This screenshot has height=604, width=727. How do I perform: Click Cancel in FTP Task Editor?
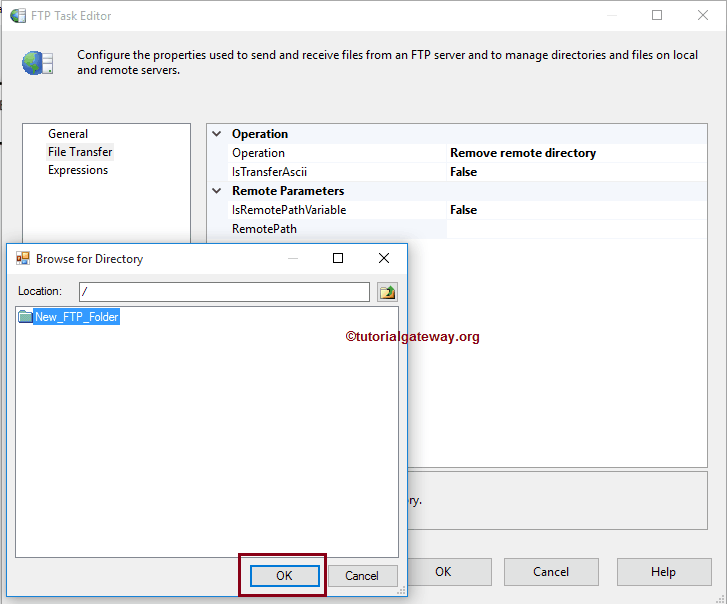point(551,572)
